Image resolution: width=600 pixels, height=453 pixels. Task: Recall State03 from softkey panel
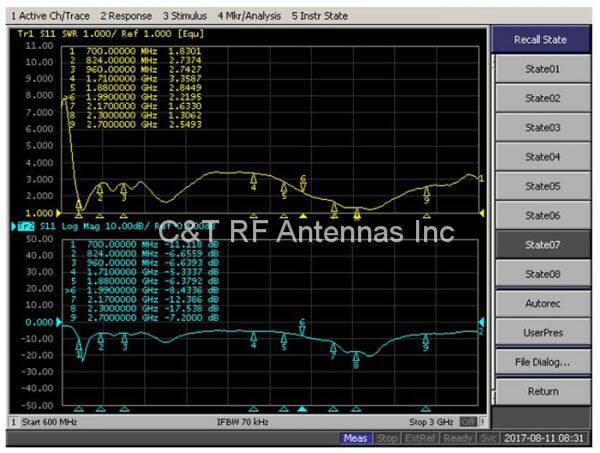tap(542, 128)
